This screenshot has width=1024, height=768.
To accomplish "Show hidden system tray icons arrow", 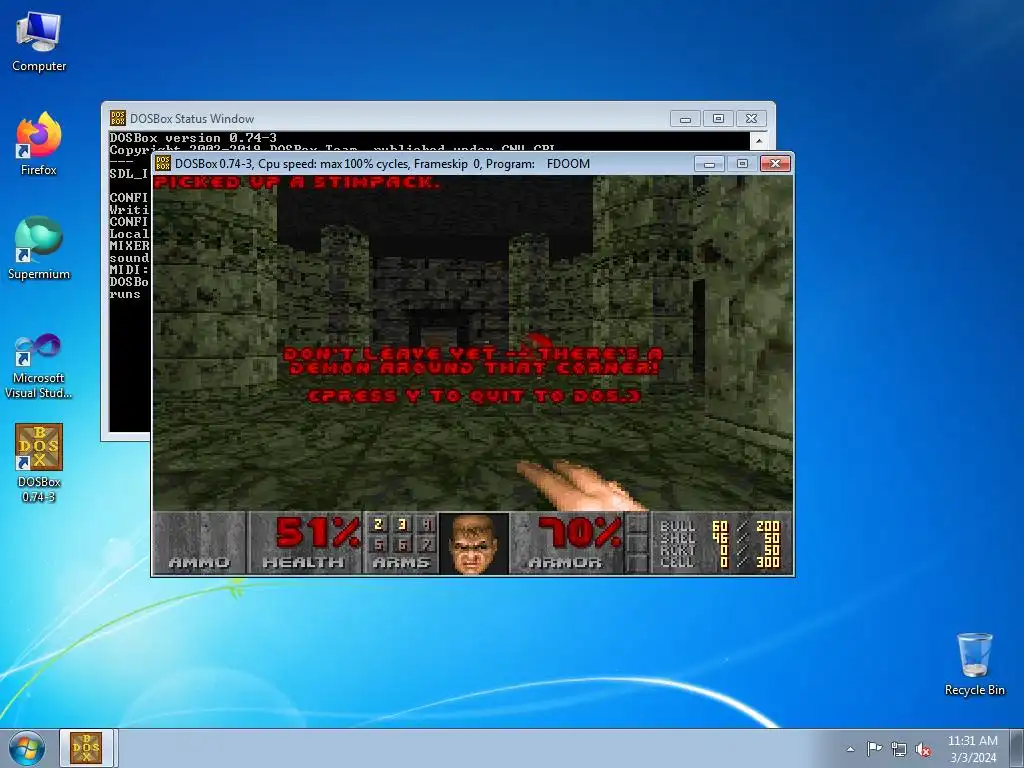I will click(x=850, y=749).
